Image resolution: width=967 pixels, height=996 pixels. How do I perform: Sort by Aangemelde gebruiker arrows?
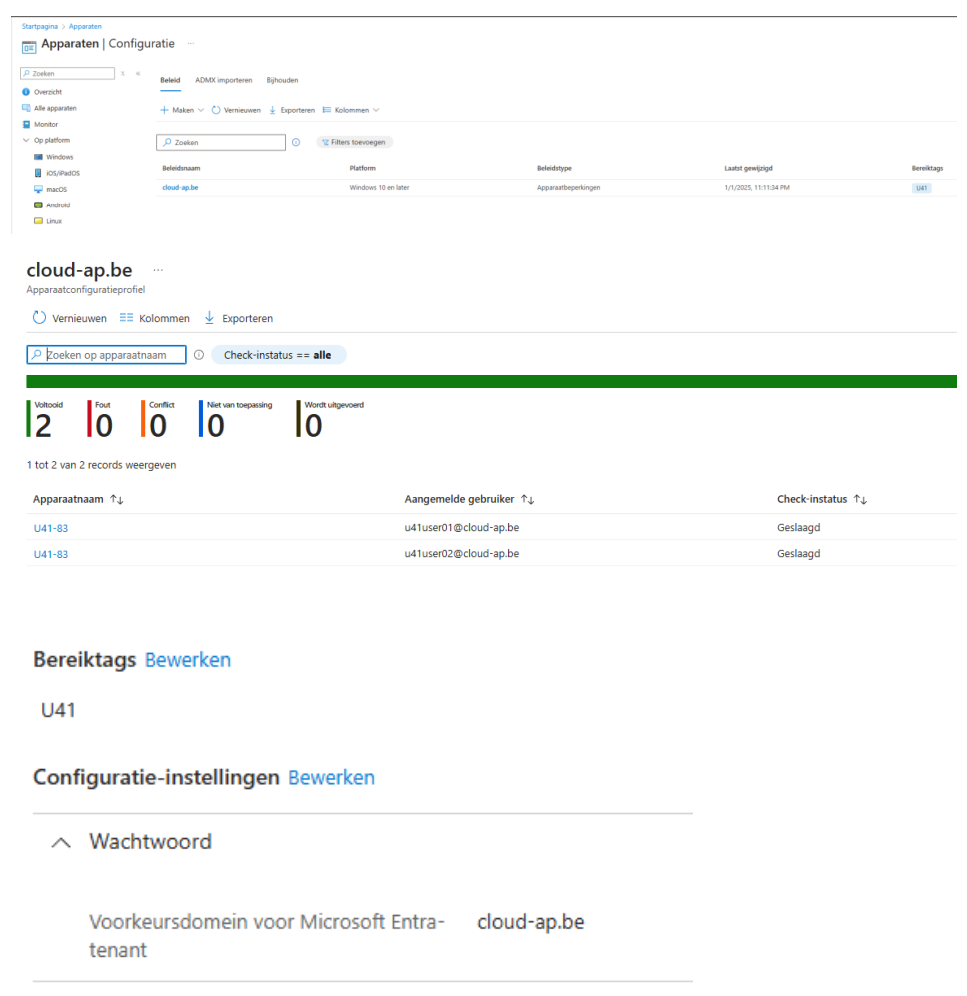527,499
